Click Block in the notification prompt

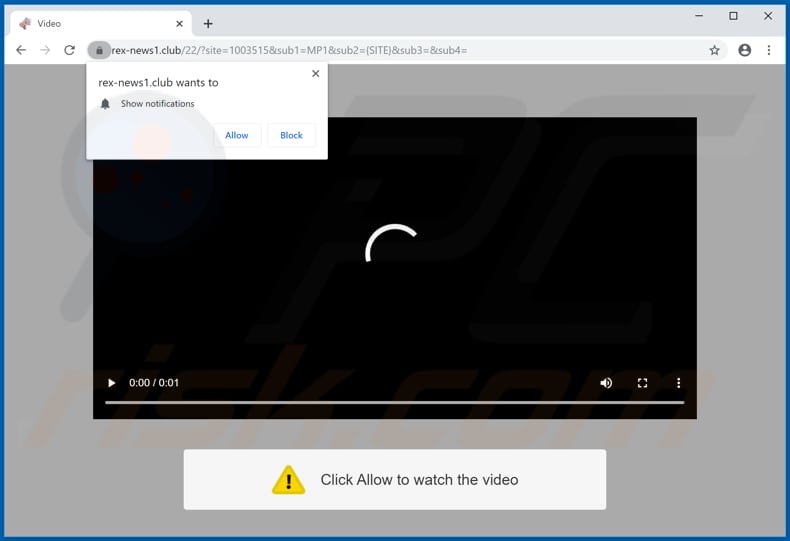point(291,135)
